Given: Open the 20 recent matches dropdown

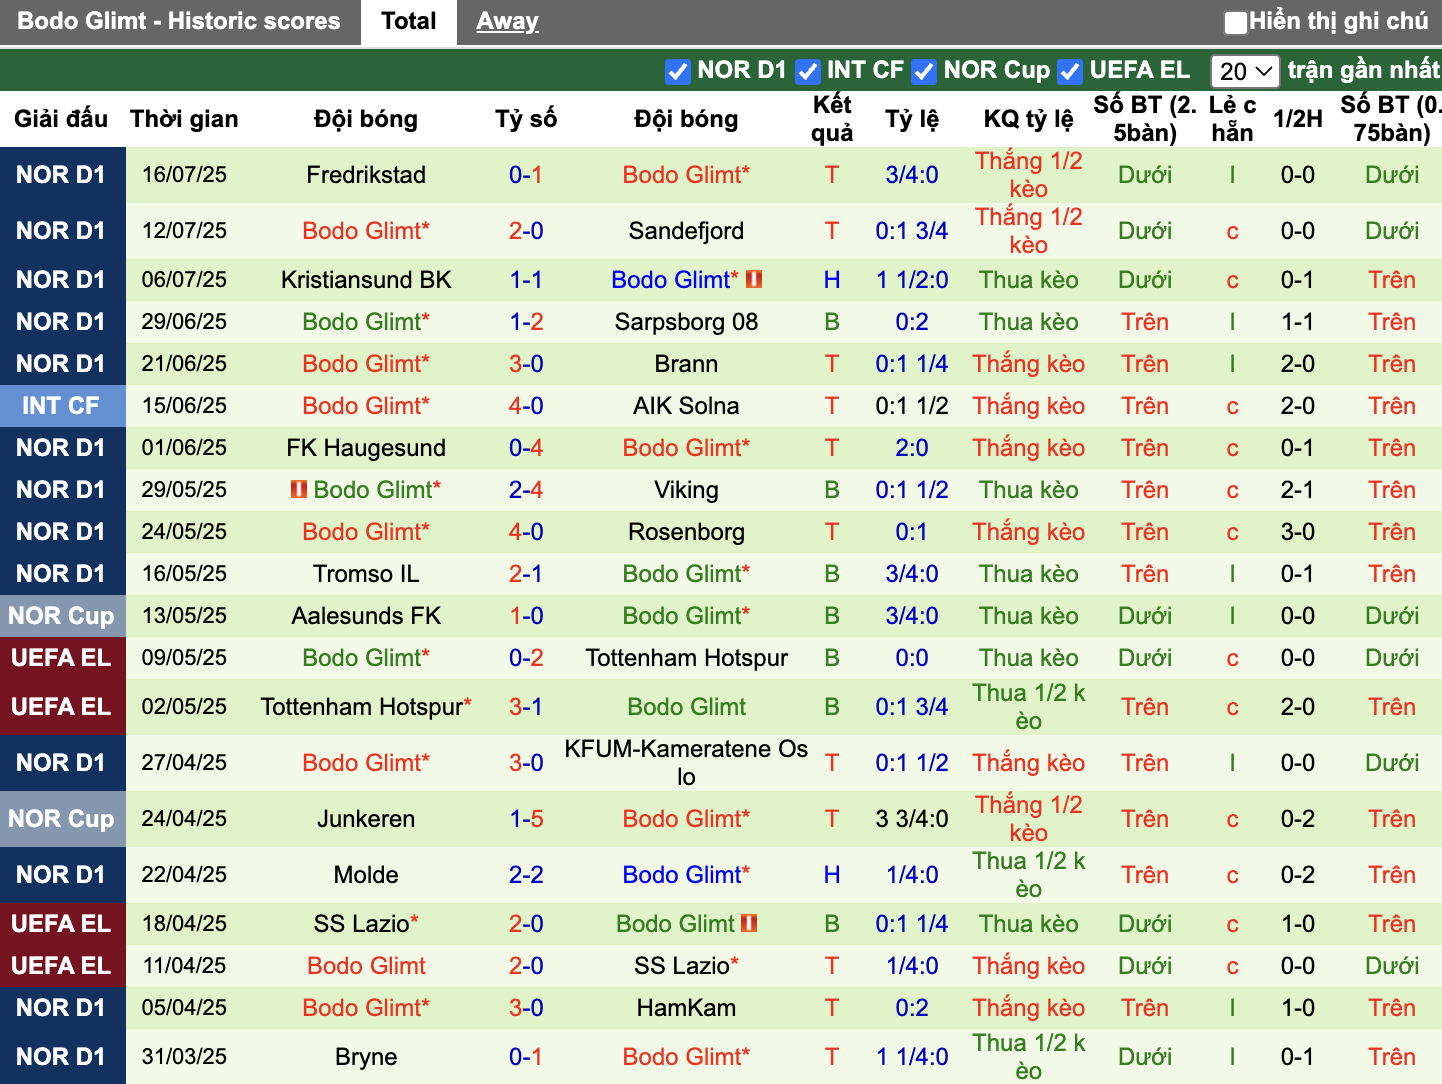Looking at the screenshot, I should click(1246, 71).
